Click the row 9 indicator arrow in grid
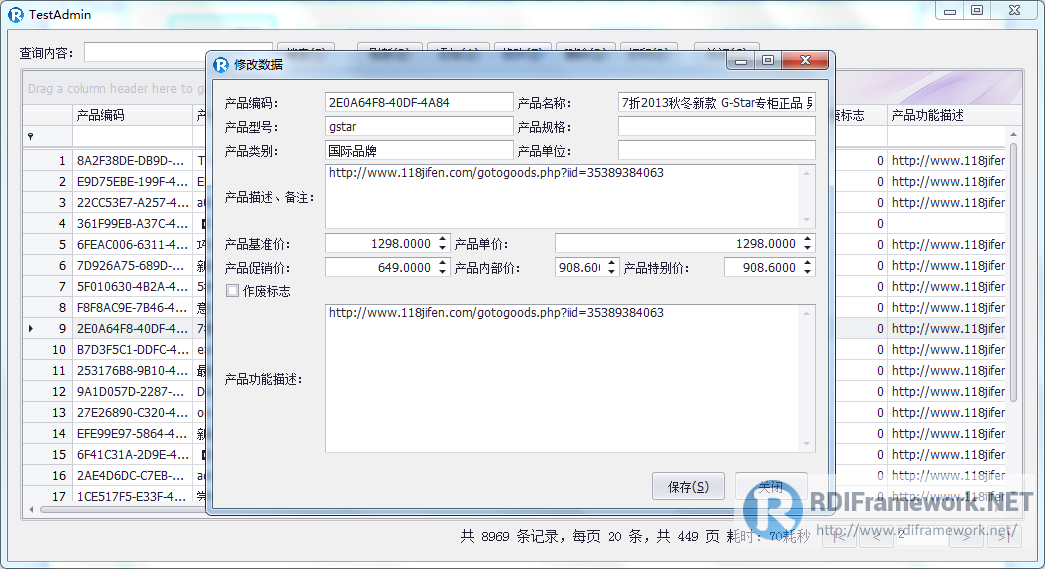 click(x=31, y=328)
